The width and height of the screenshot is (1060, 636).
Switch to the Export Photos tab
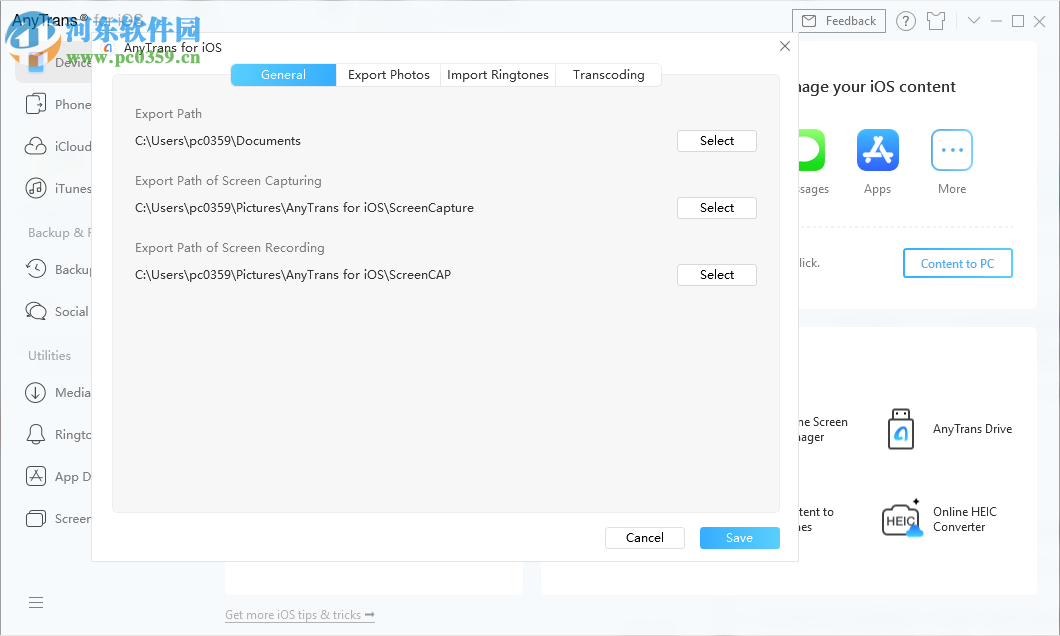pos(389,75)
